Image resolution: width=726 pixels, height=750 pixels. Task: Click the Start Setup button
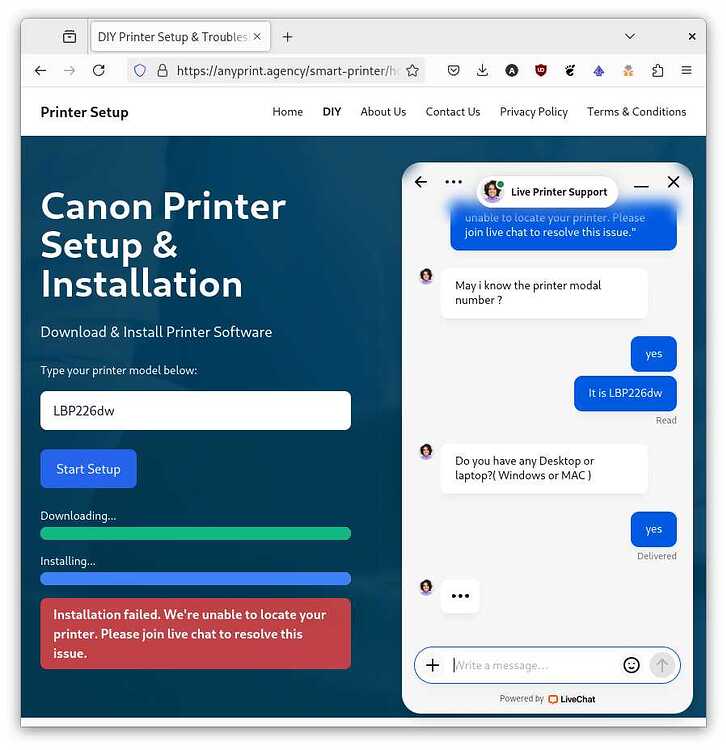[x=88, y=469]
